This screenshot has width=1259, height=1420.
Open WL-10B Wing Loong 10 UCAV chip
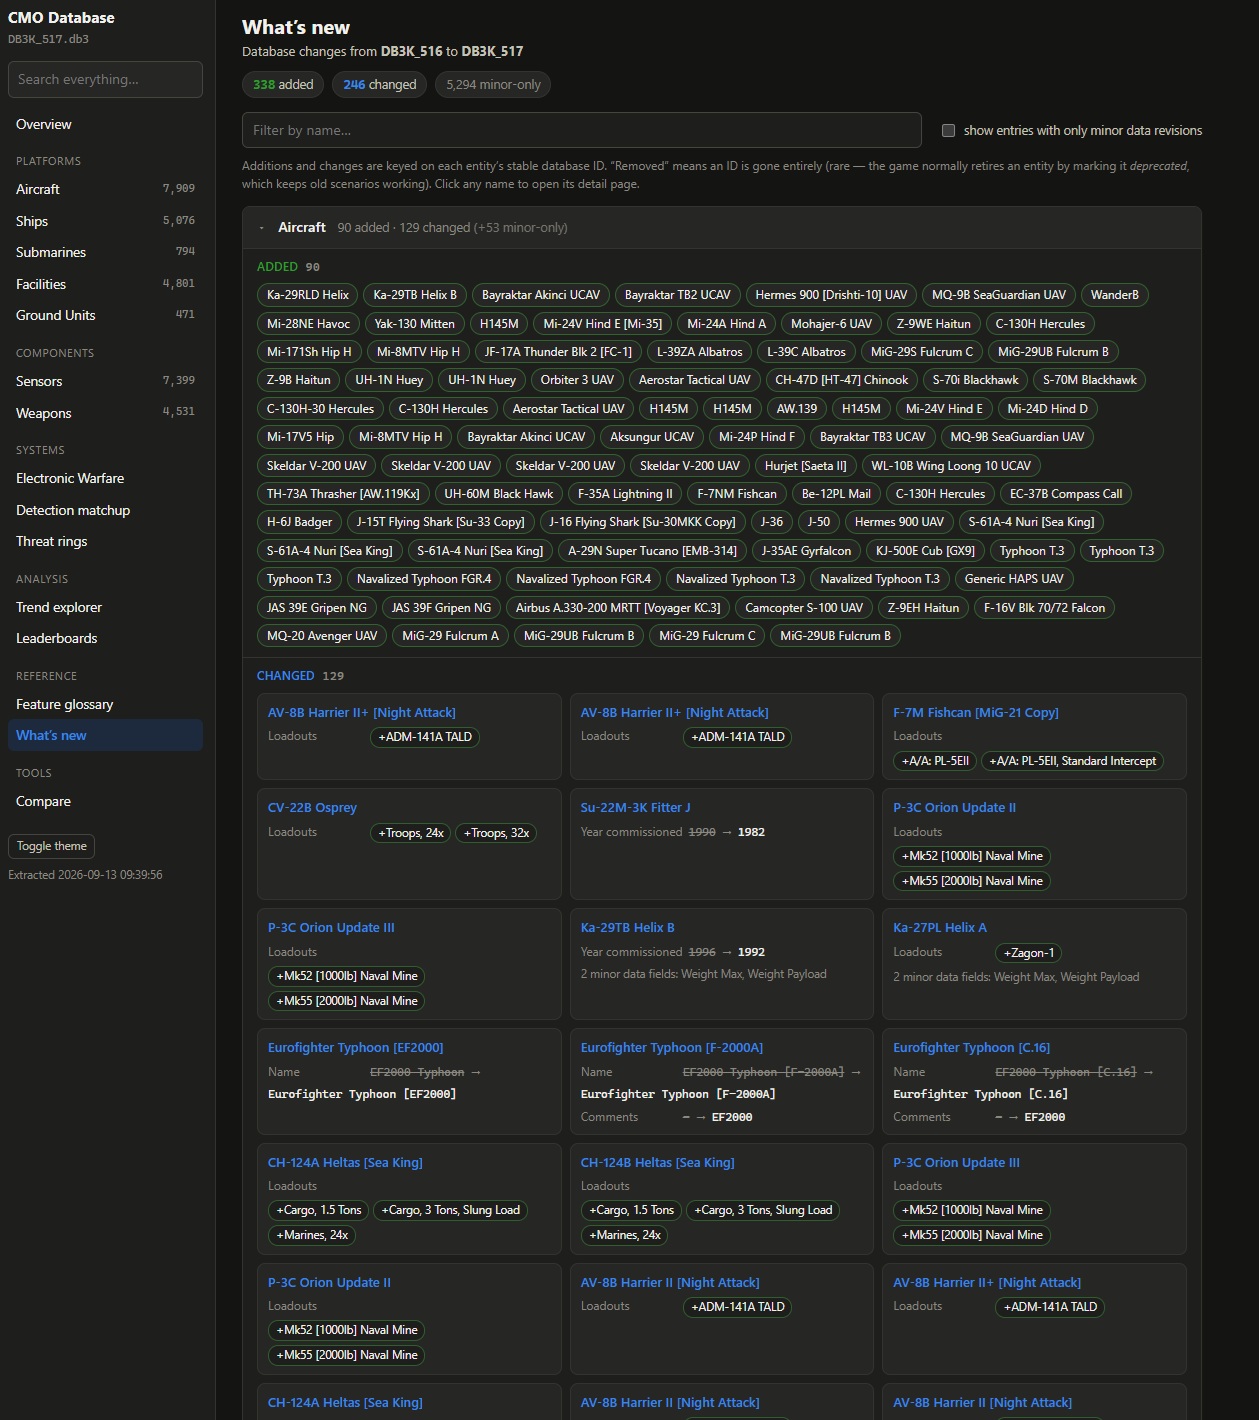point(950,466)
